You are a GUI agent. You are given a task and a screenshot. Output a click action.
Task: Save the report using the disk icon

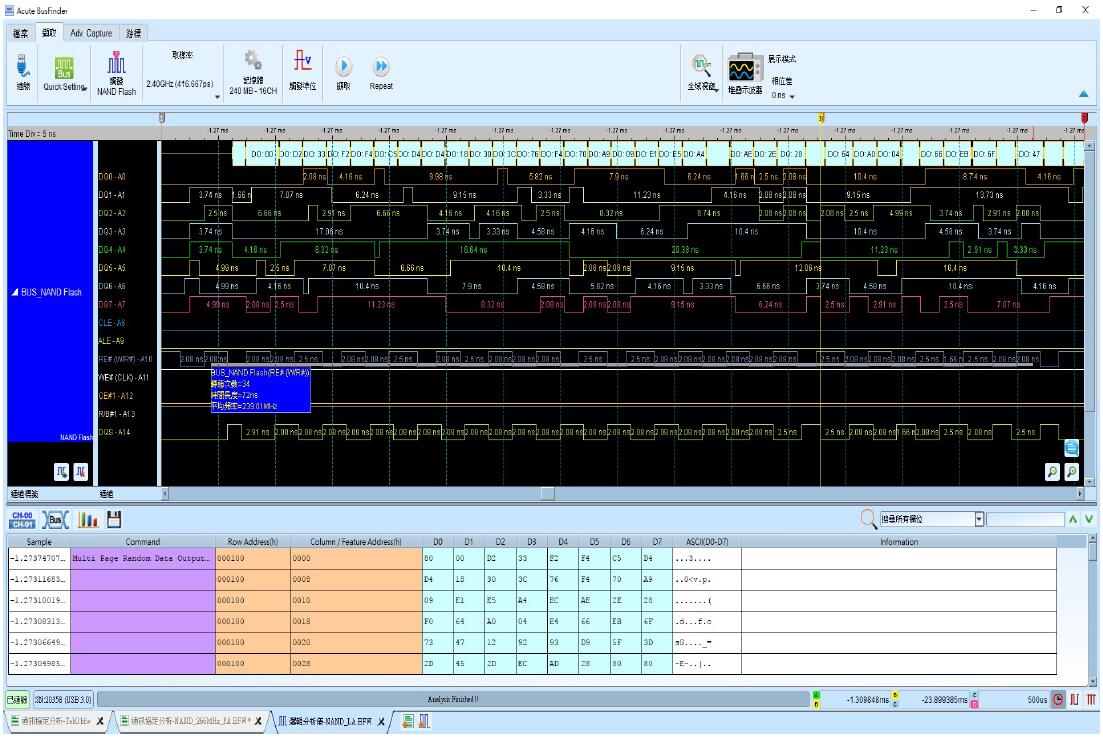click(x=114, y=518)
